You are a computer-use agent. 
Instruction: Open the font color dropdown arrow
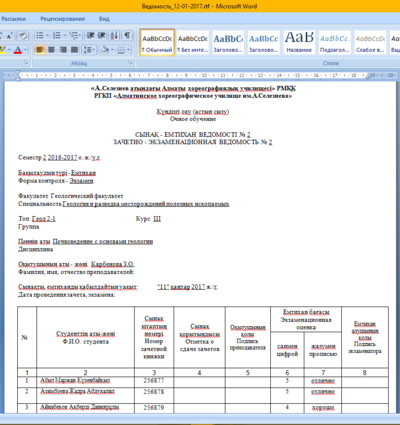(26, 50)
